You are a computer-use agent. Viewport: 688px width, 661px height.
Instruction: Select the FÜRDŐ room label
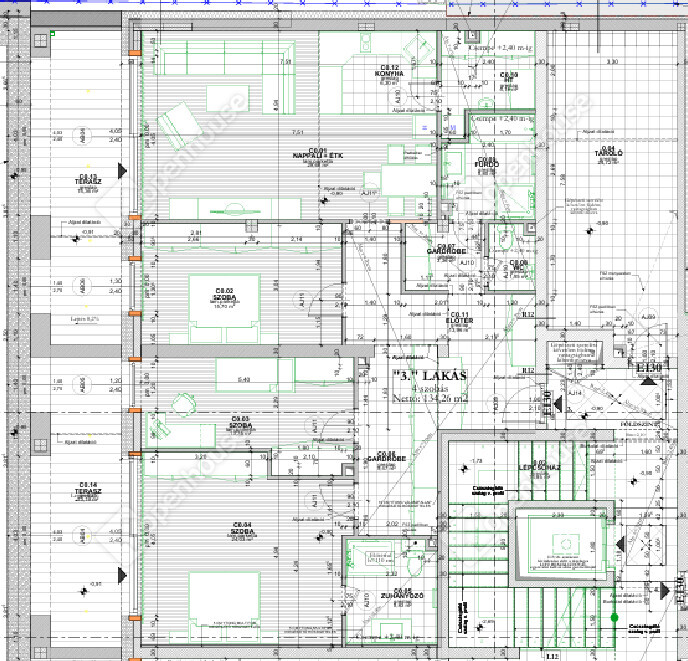coord(488,165)
